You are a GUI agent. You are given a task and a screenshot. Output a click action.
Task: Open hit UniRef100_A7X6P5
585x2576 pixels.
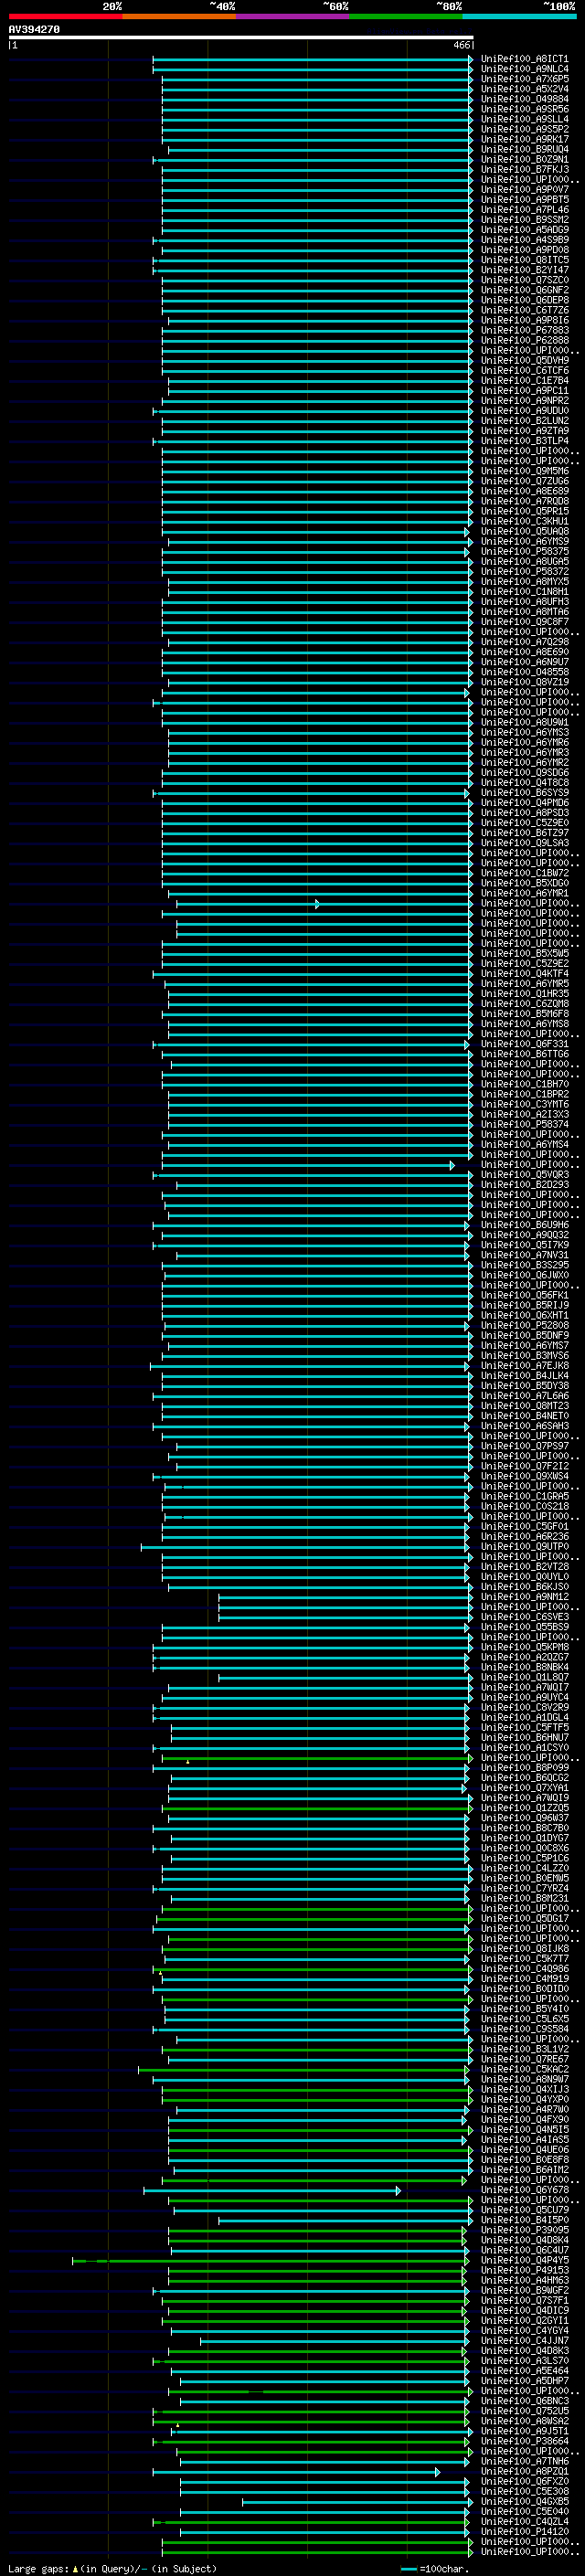525,79
